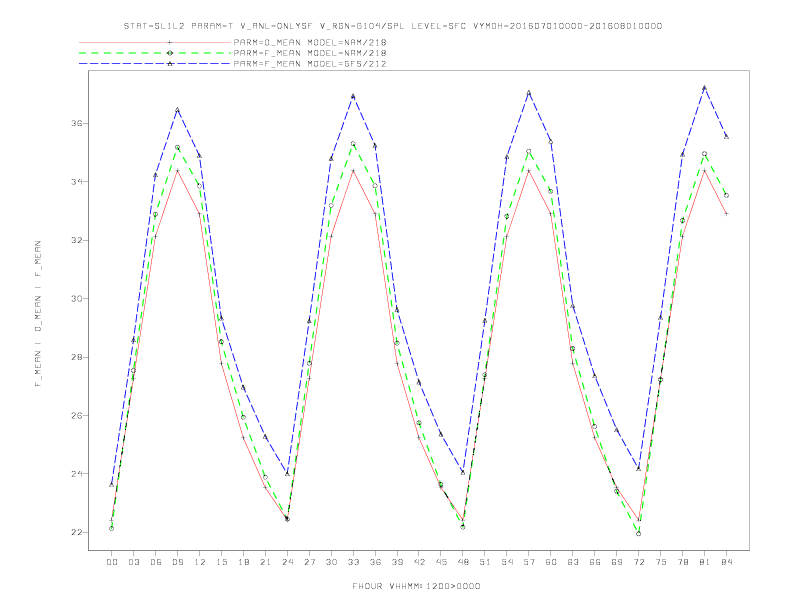The height and width of the screenshot is (612, 792).
Task: Click x-axis forecast hour 69
Action: click(x=617, y=562)
